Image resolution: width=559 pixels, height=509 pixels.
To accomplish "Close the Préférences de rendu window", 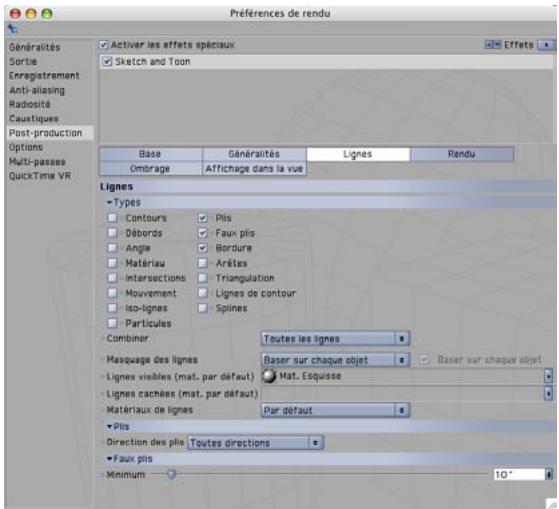I will coord(15,14).
